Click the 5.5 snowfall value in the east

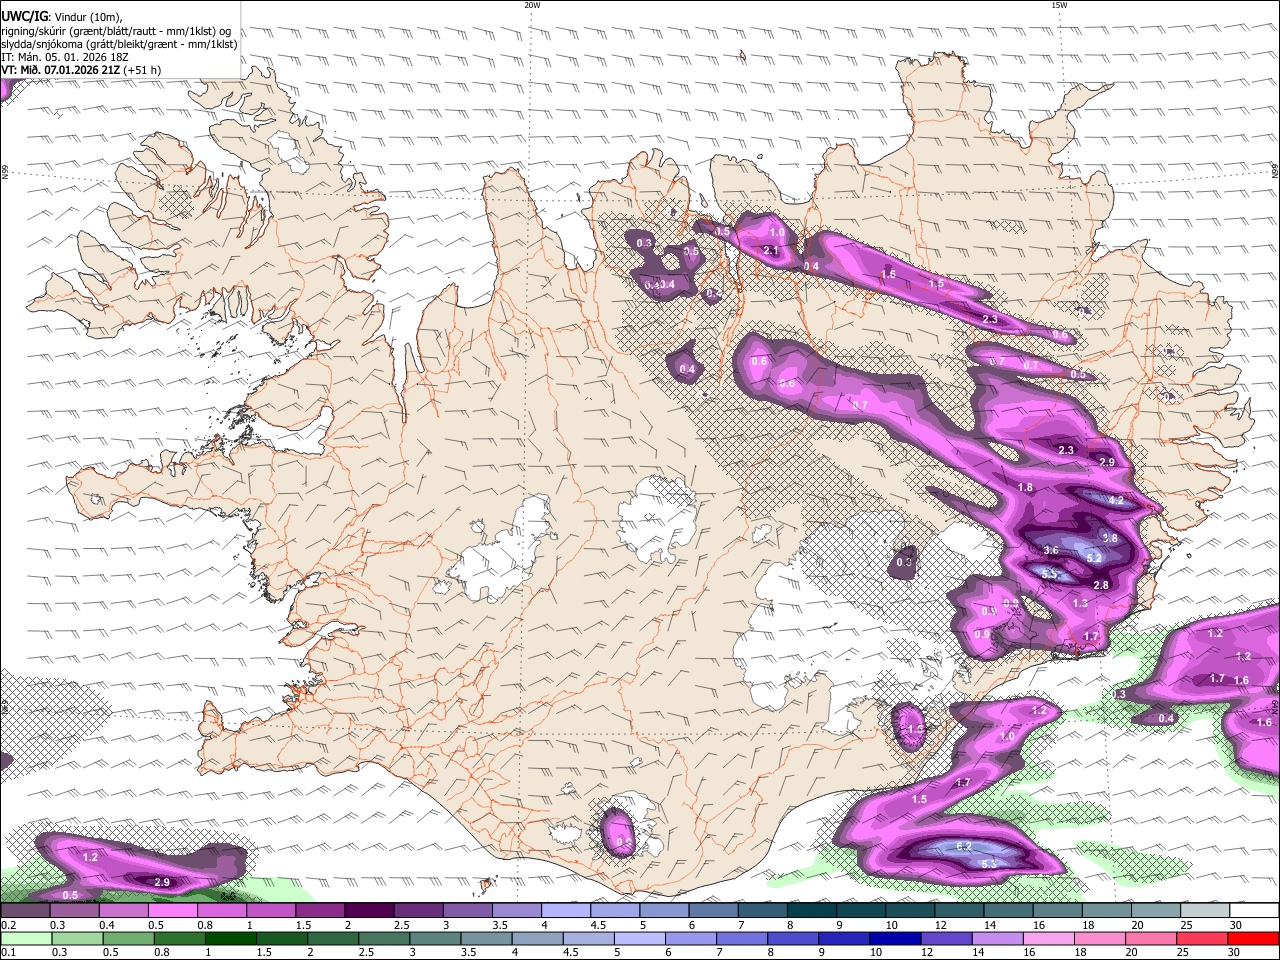pos(1050,573)
